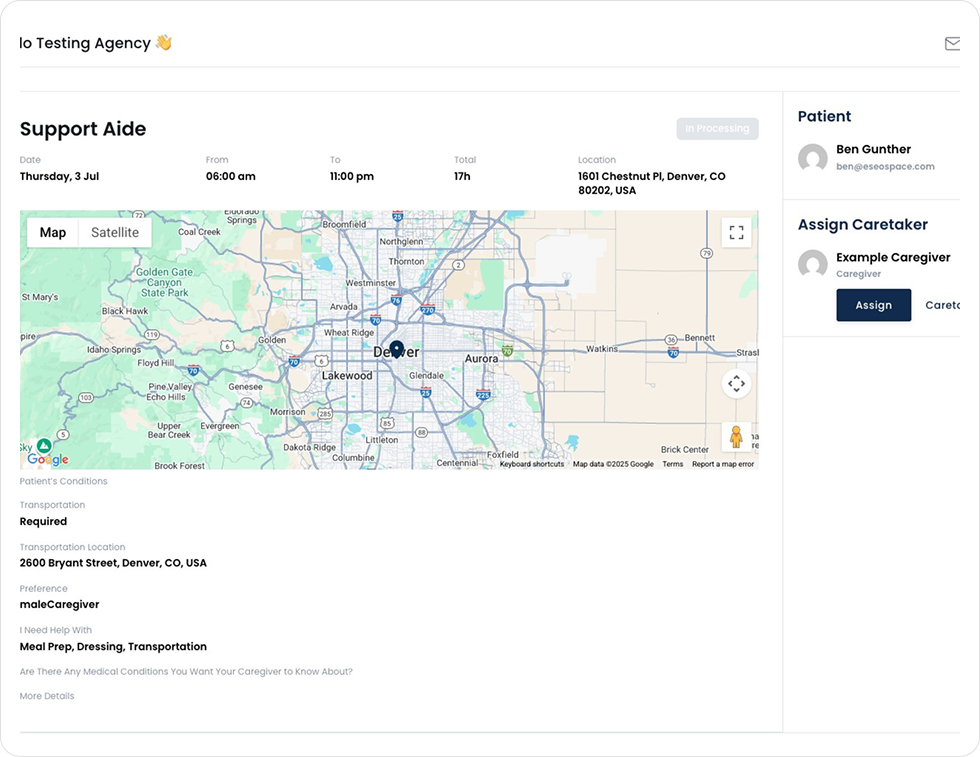Toggle fullscreen map view icon
This screenshot has height=757, width=980.
(x=736, y=233)
